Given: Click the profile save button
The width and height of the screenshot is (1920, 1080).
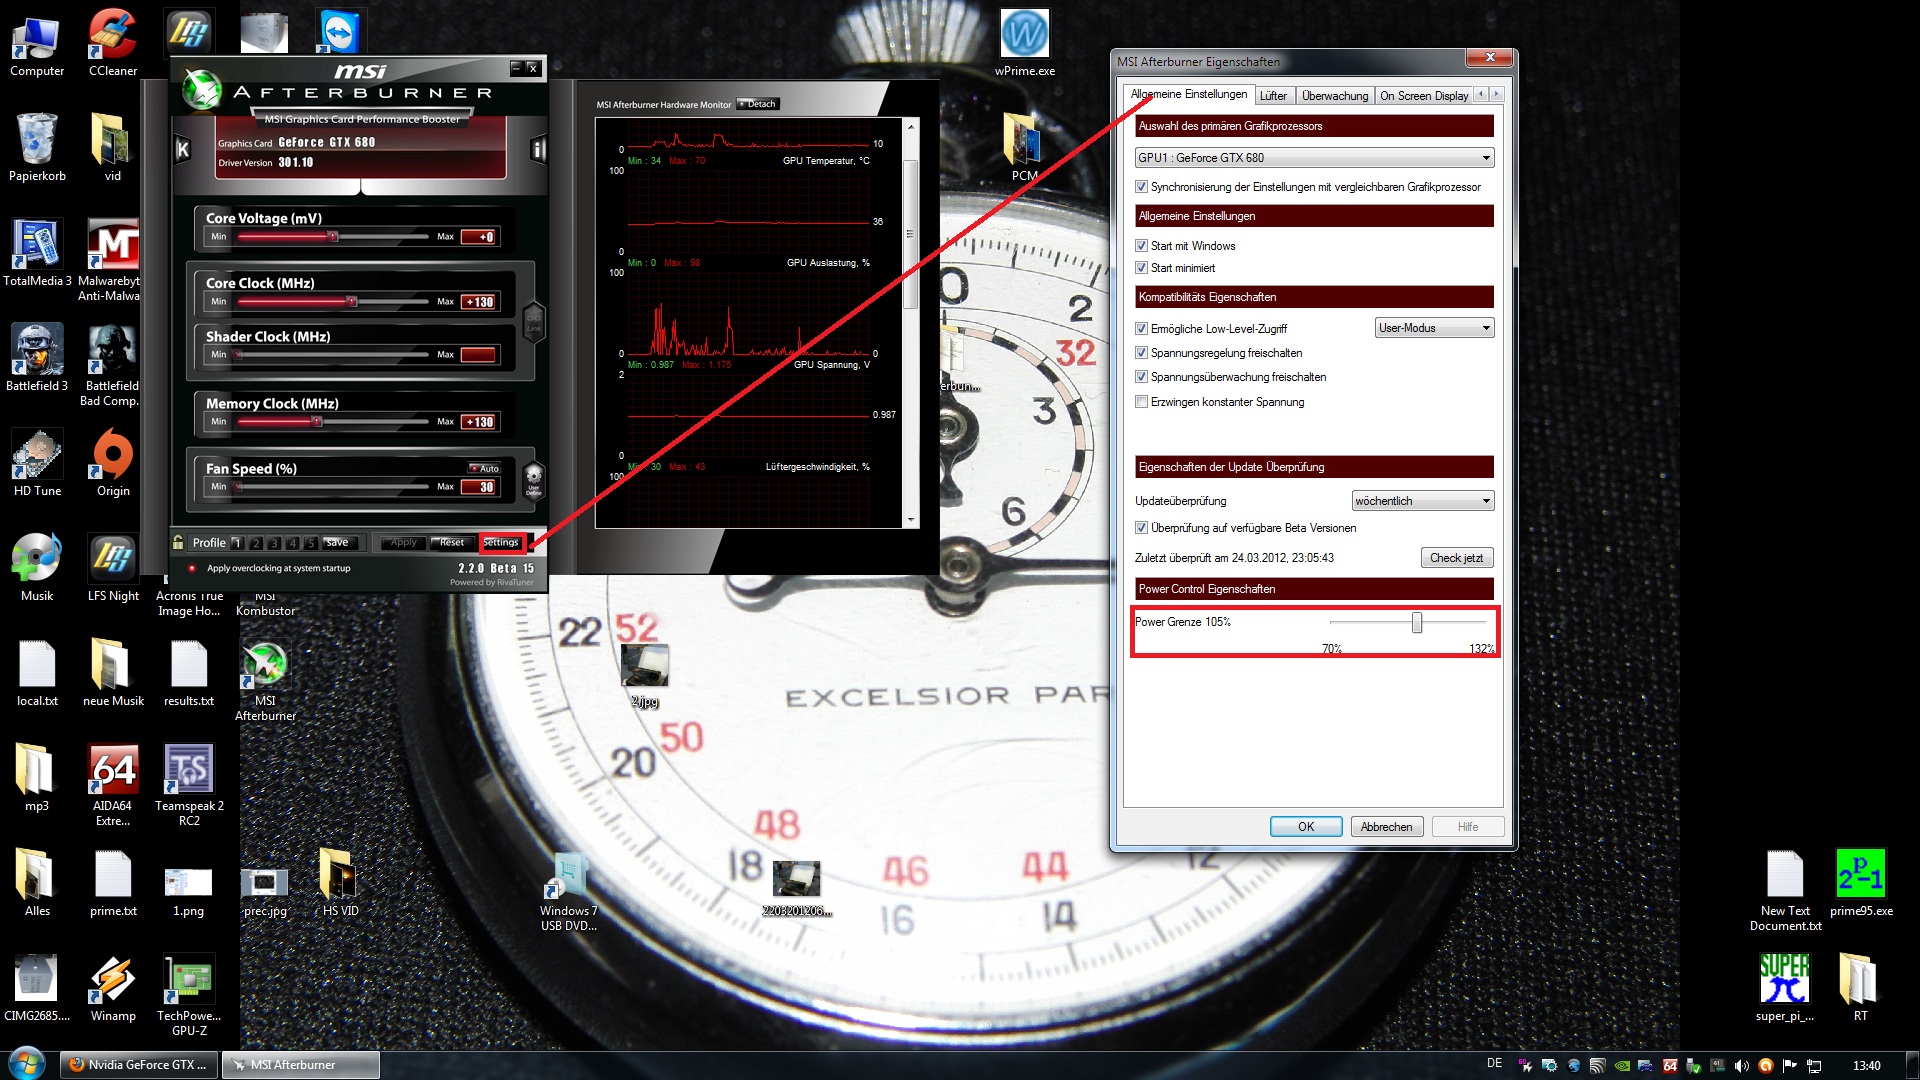Looking at the screenshot, I should pyautogui.click(x=338, y=542).
